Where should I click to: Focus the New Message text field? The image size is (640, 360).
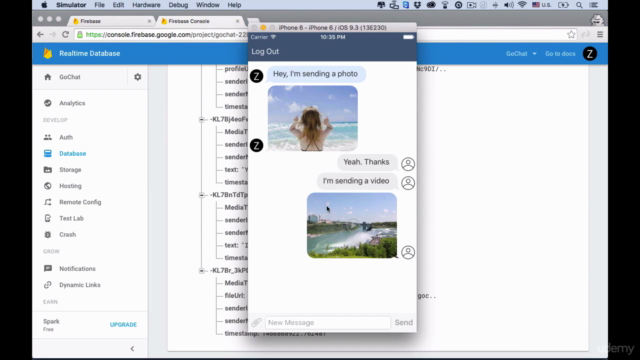(328, 322)
